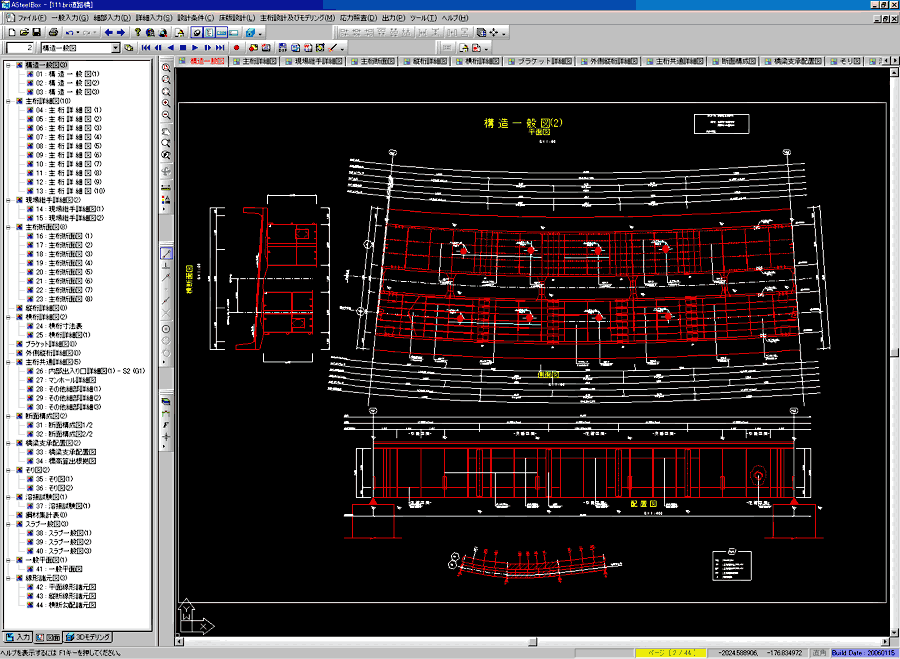Click the perpendicular snap tool icon
Viewport: 900px width, 659px height.
click(166, 265)
